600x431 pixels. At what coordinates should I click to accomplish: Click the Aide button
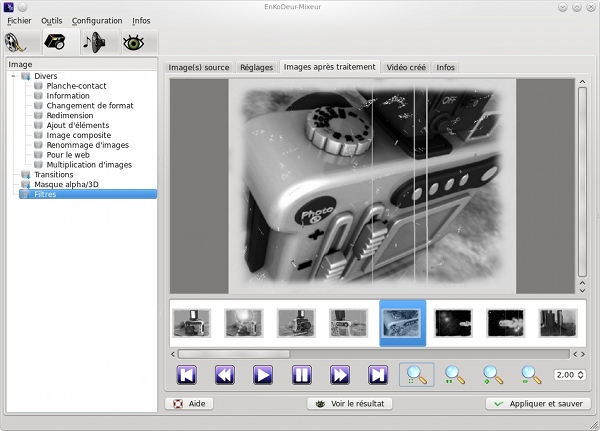coord(189,404)
